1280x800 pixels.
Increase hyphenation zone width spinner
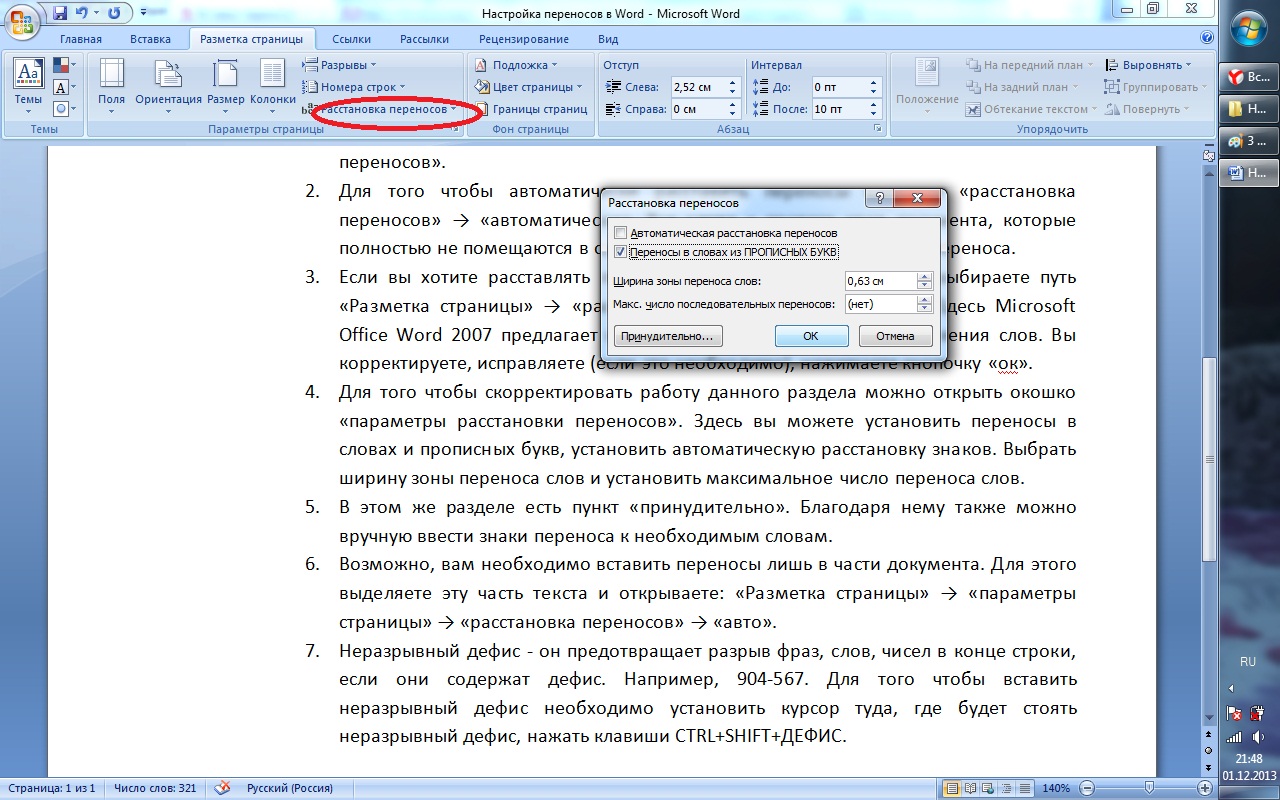924,277
